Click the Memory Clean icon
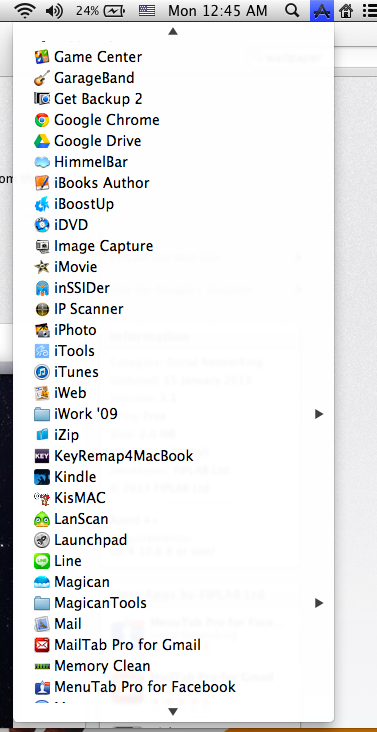Screen dimensions: 377x732 coord(42,666)
